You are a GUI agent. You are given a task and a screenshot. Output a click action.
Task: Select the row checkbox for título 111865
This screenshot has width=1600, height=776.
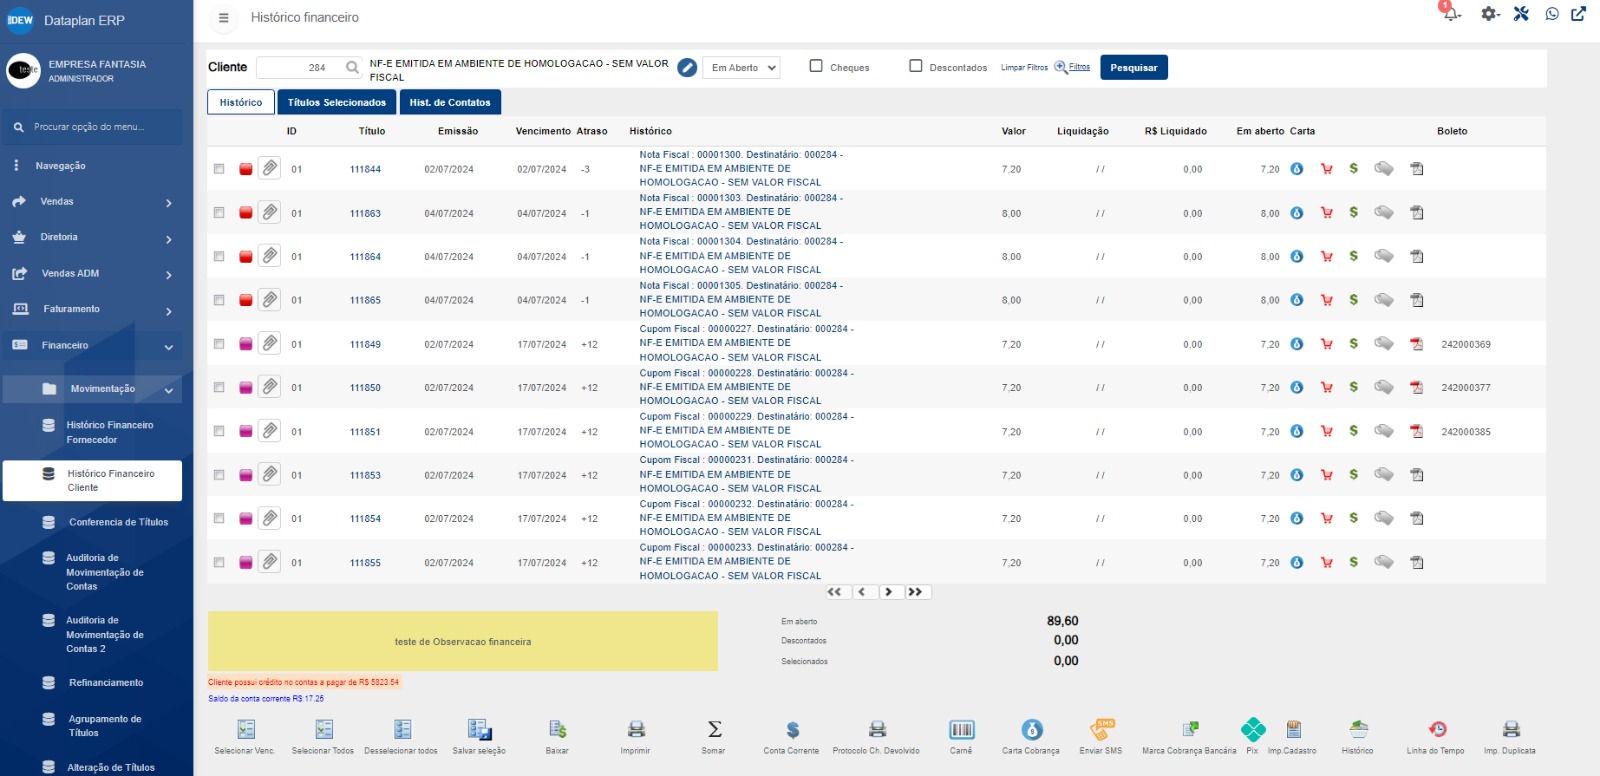[x=219, y=300]
